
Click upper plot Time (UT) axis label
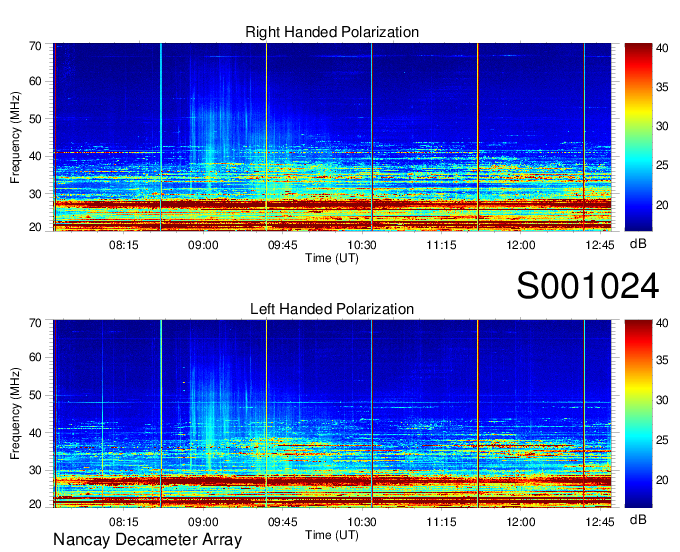[332, 258]
